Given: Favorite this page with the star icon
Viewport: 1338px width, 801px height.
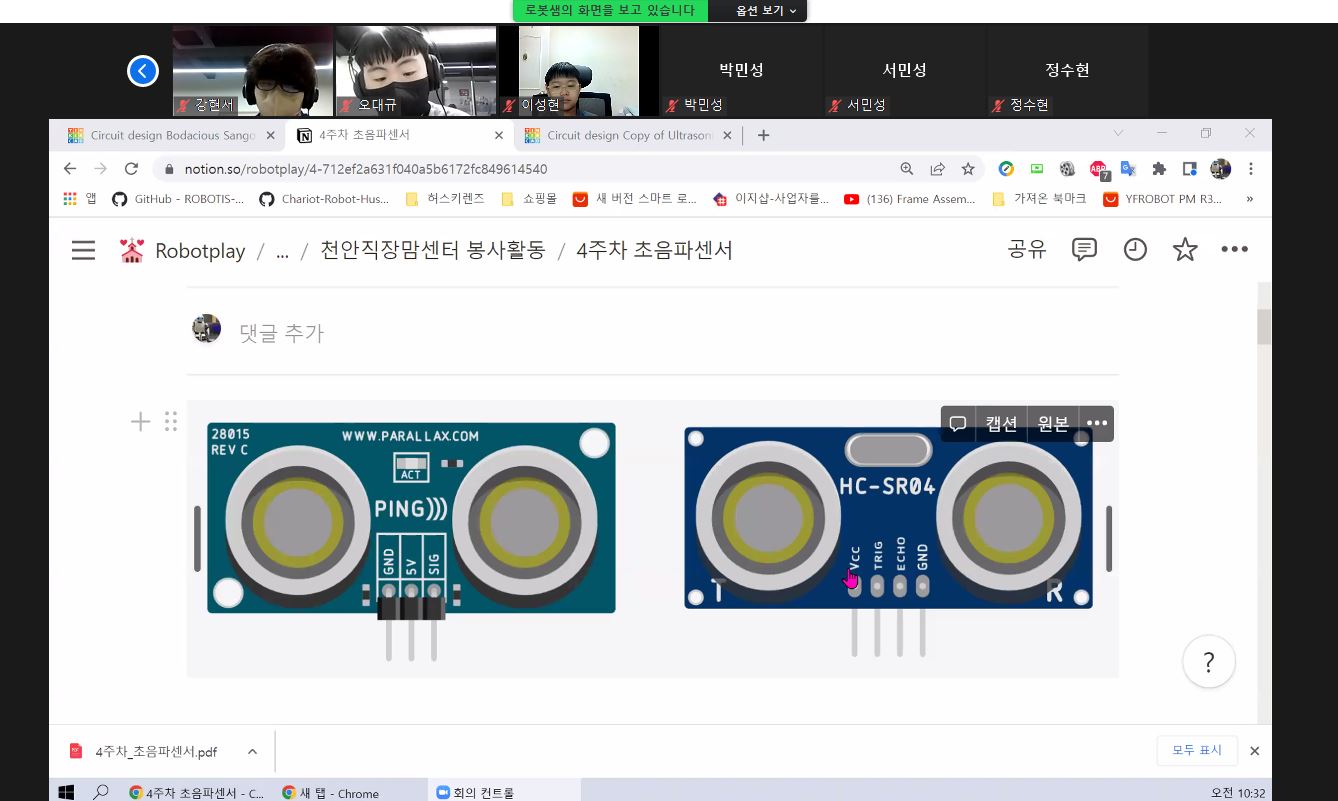Looking at the screenshot, I should pos(1185,250).
